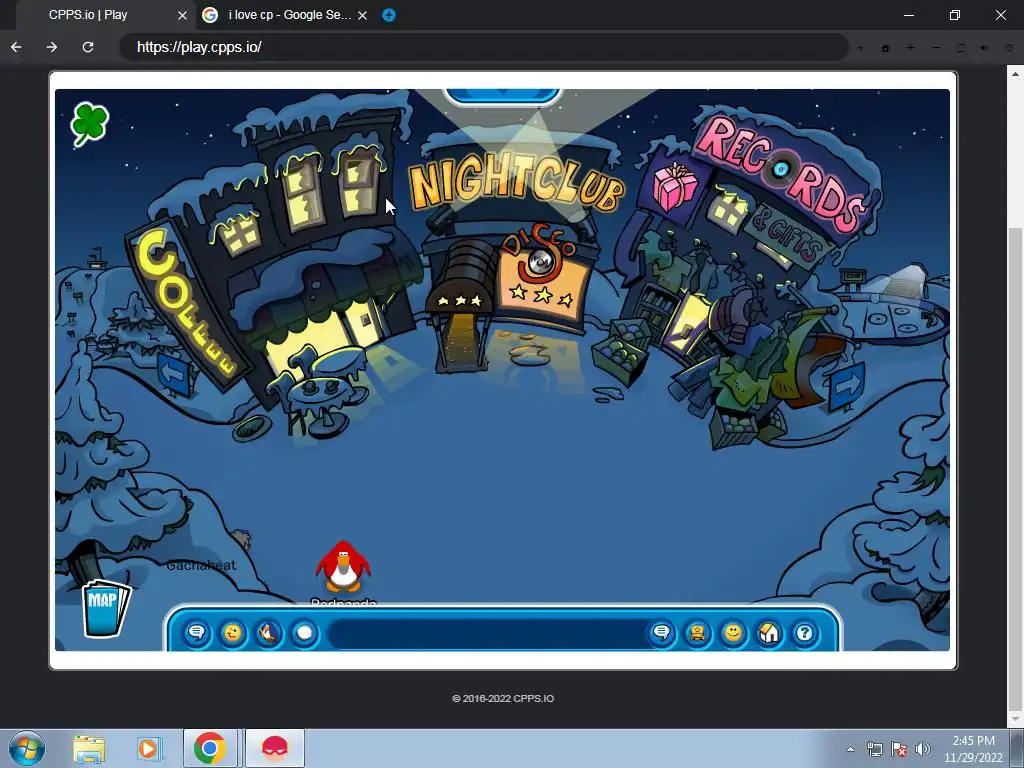Open the red mask app in taskbar

[275, 748]
